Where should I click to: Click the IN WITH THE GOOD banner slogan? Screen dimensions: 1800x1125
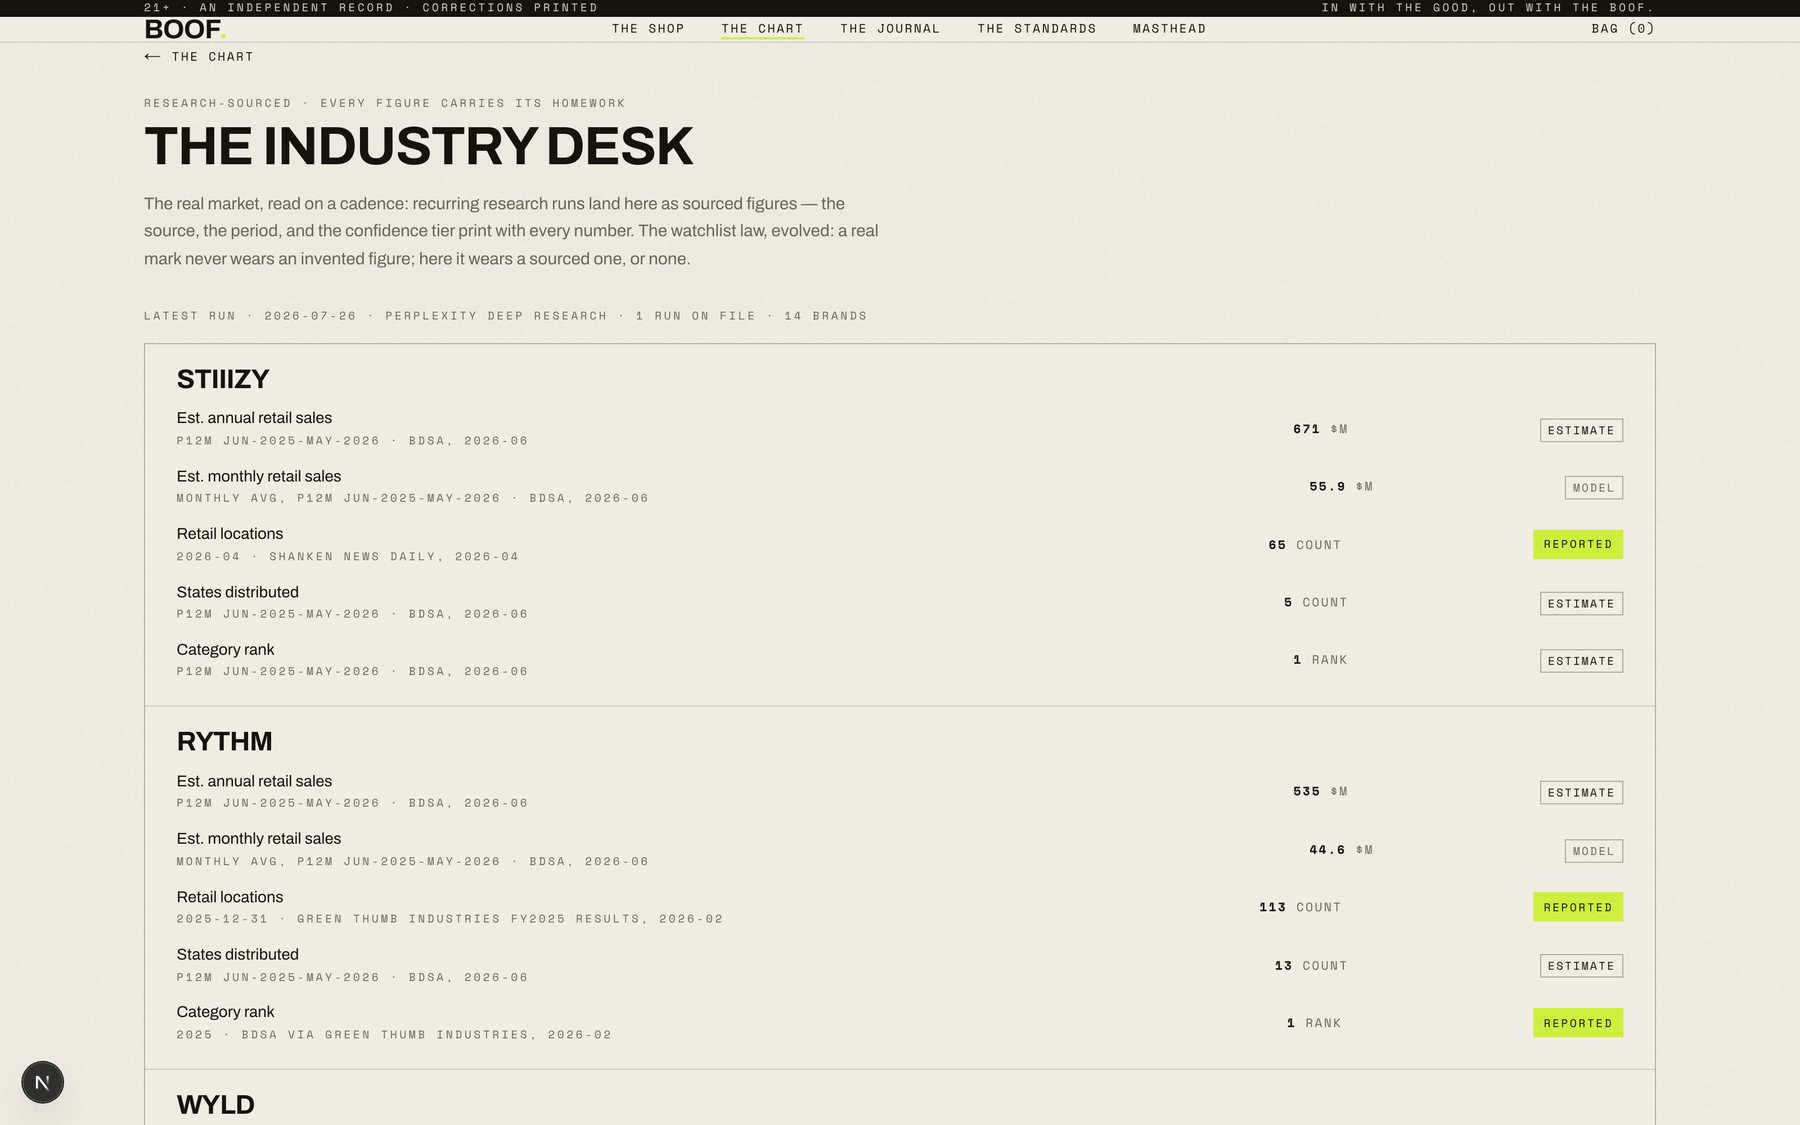(1488, 7)
